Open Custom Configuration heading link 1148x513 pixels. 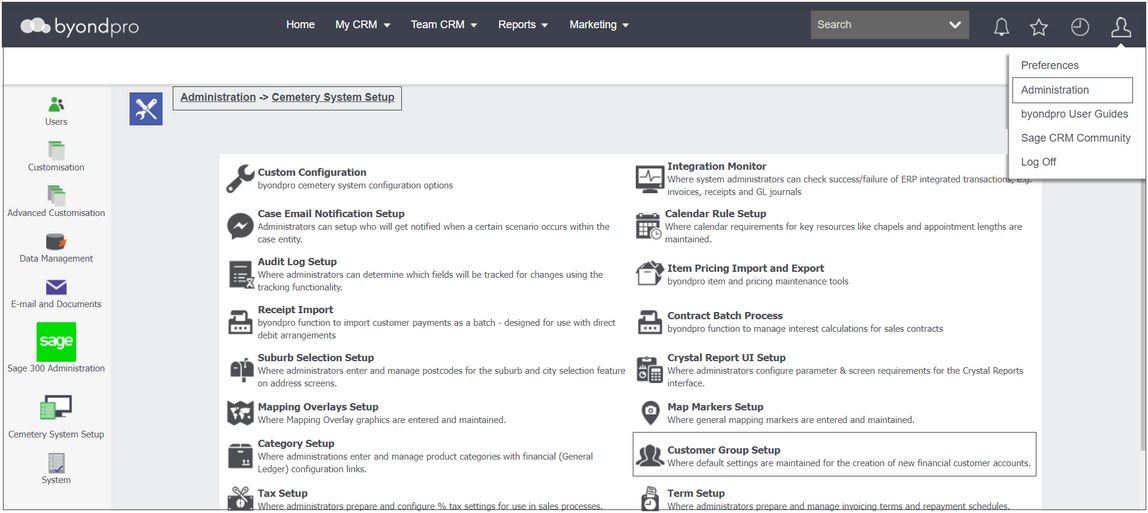pos(312,172)
